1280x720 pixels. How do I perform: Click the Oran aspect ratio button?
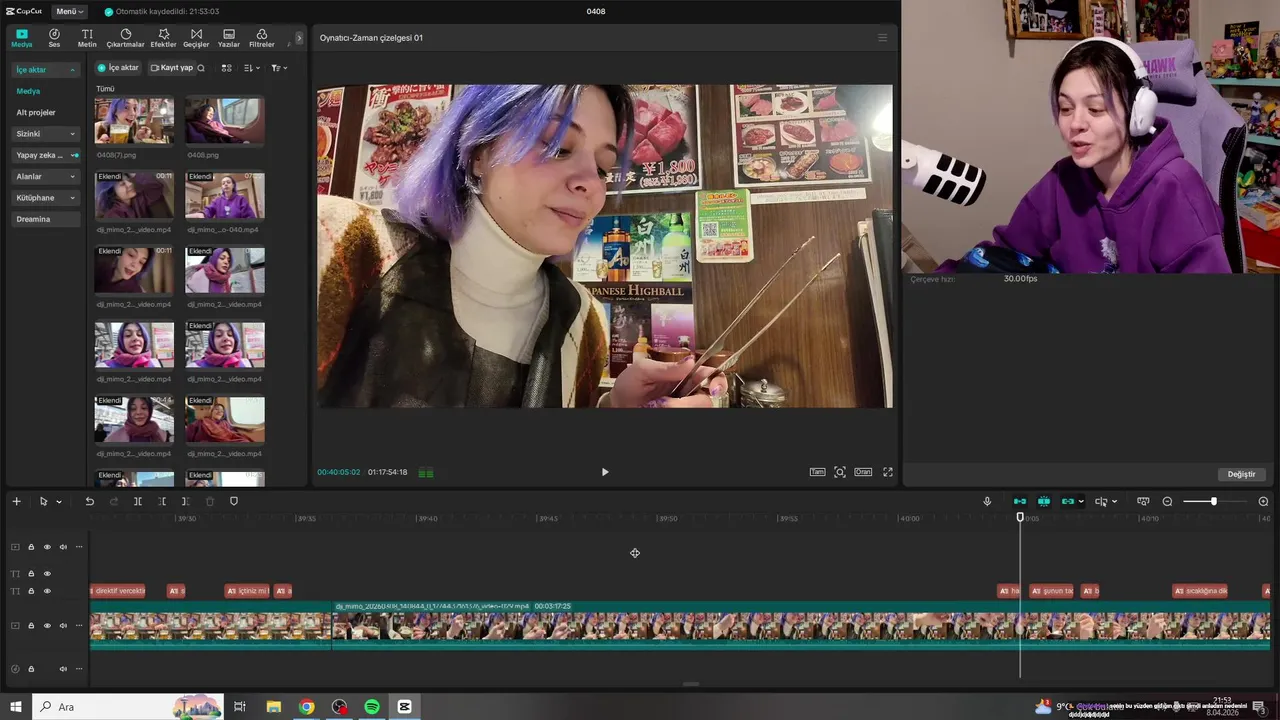(x=863, y=472)
